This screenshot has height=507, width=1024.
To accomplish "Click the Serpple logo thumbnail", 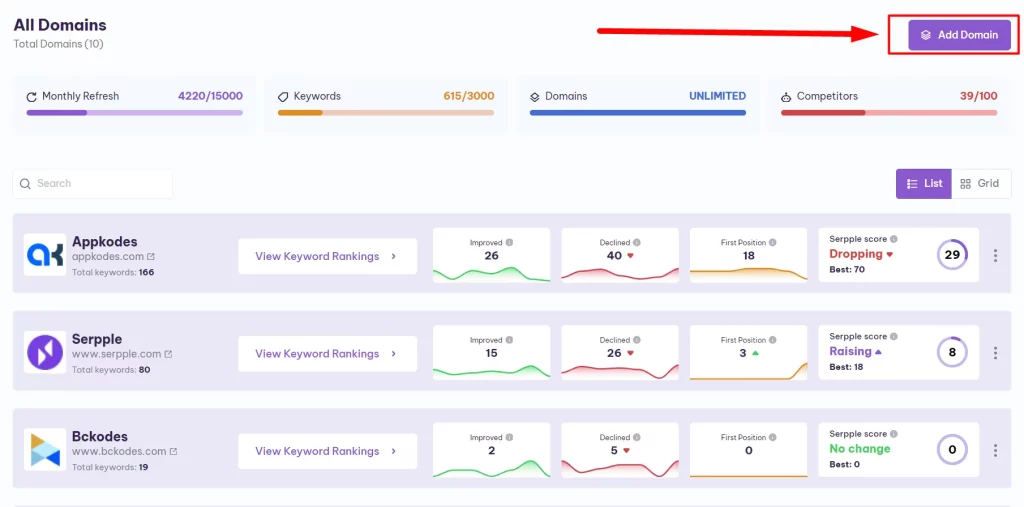I will [x=45, y=352].
